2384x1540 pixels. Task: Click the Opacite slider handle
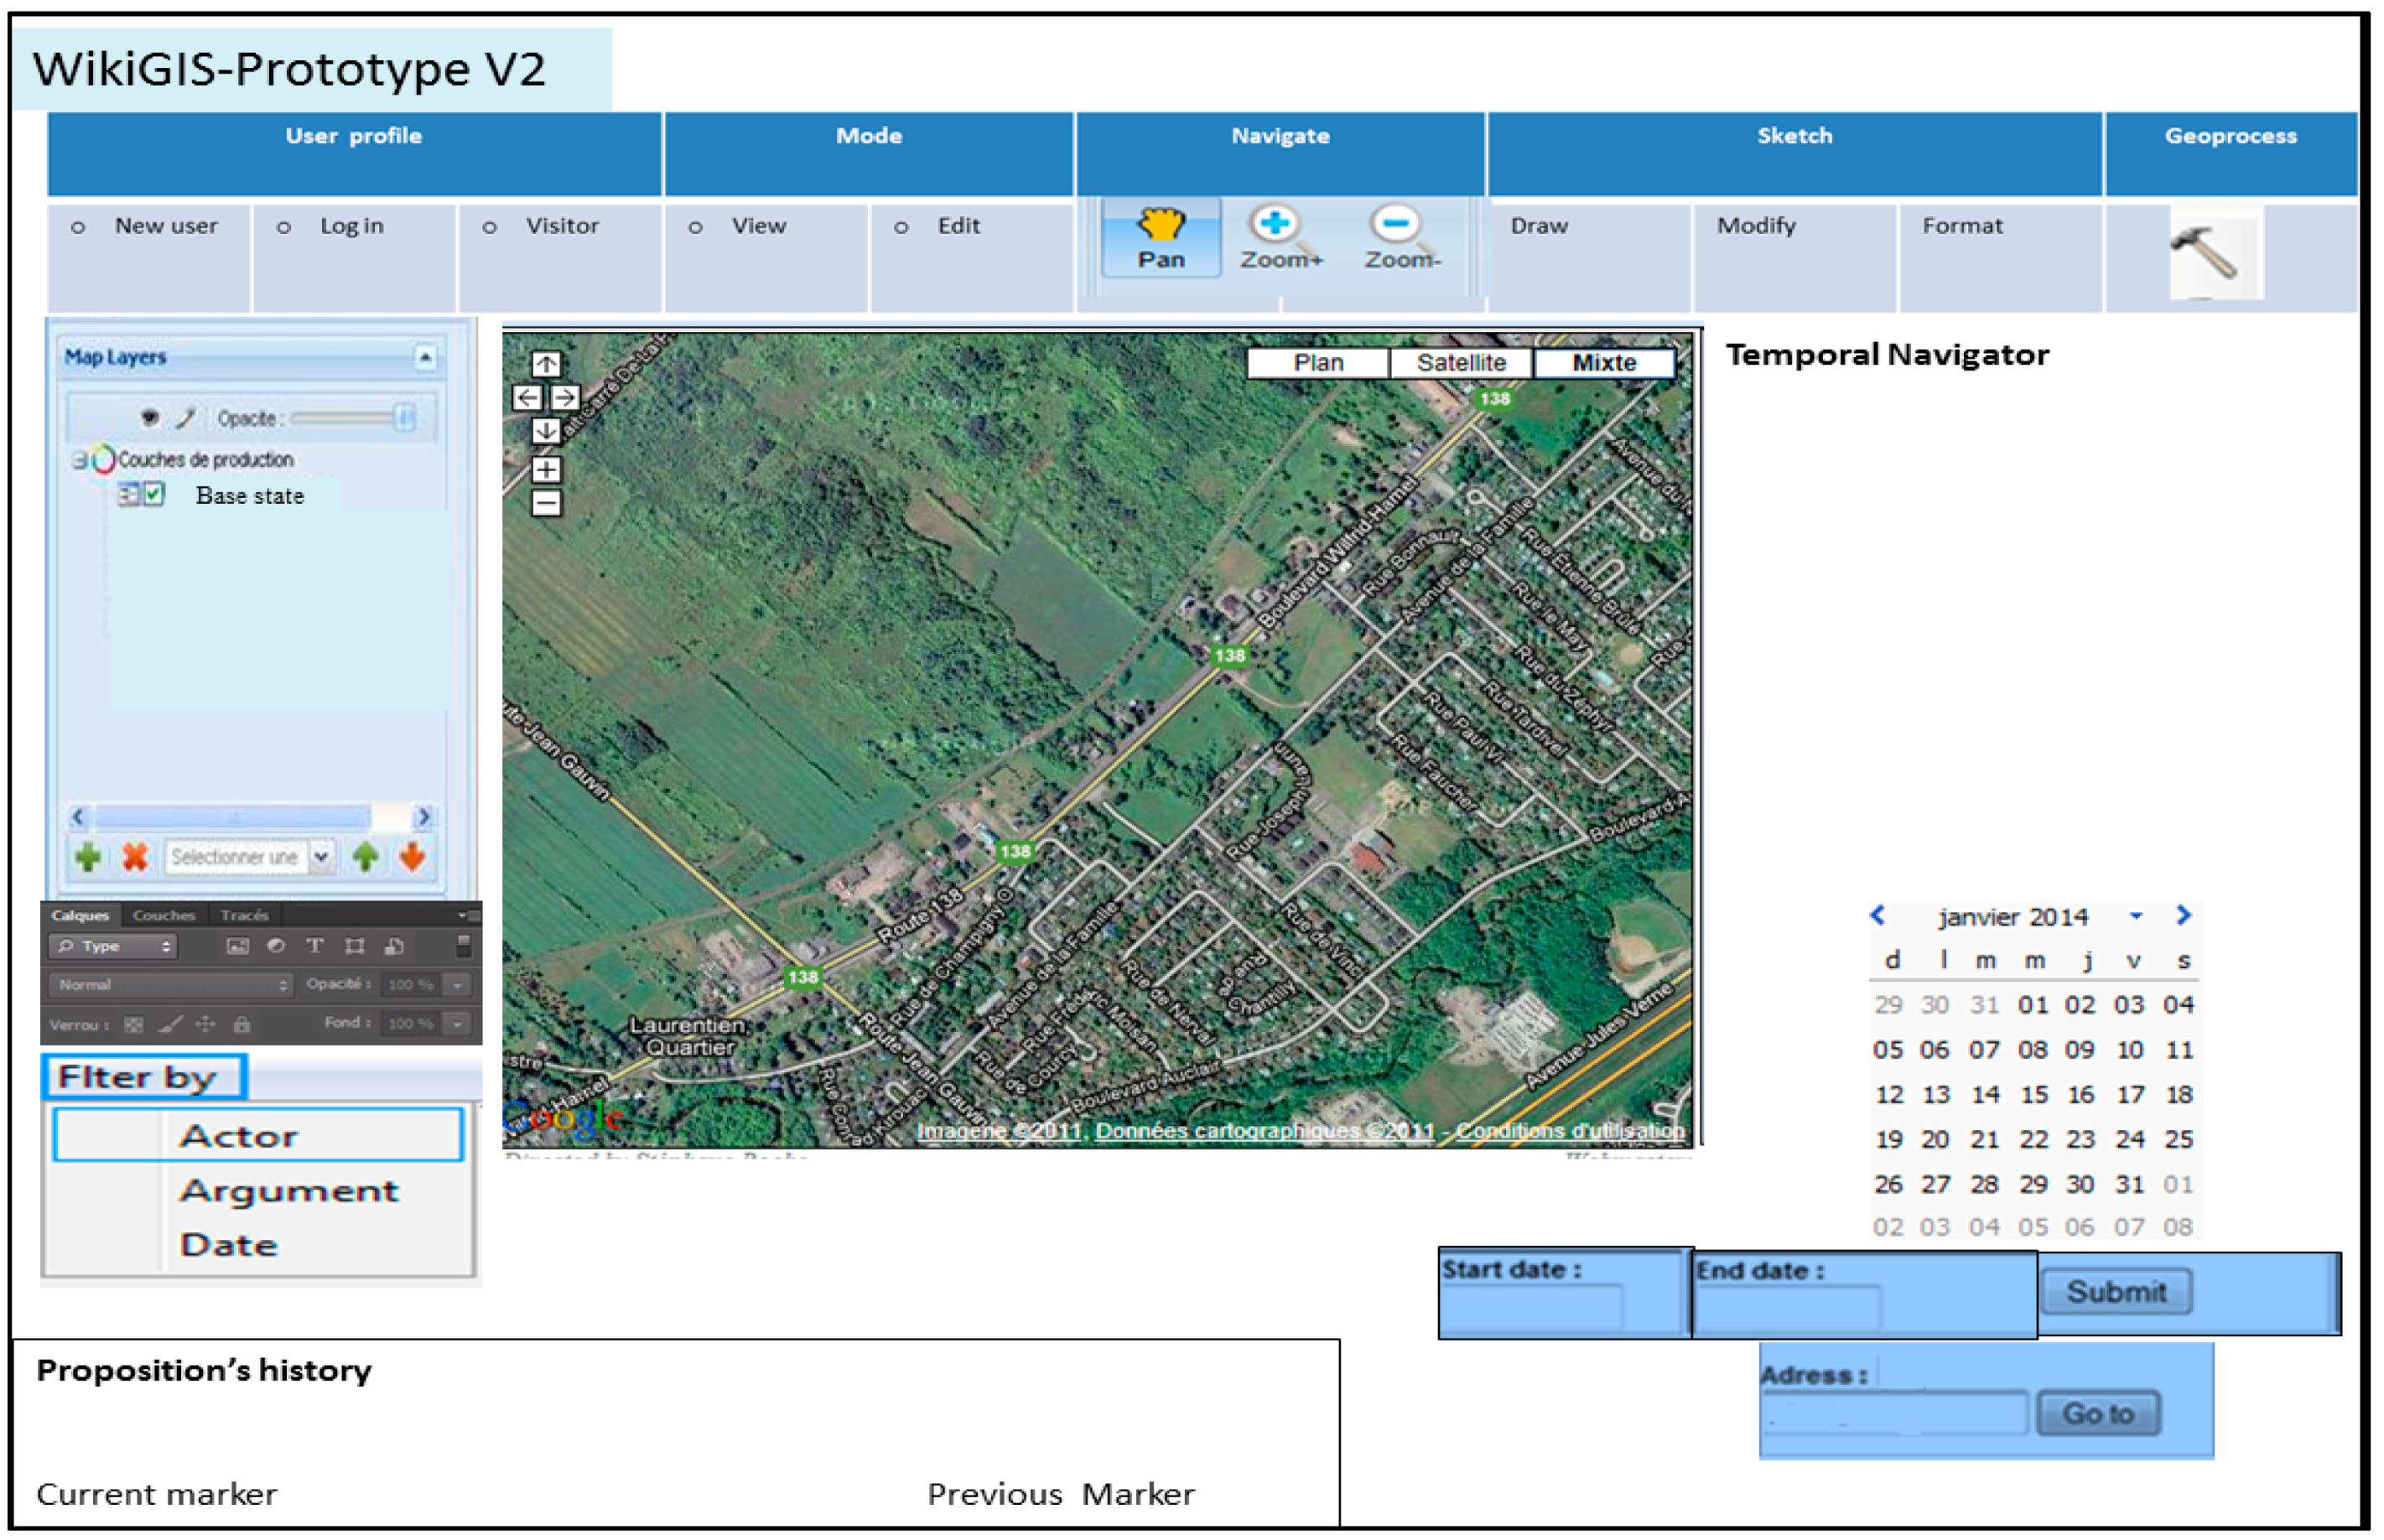404,418
